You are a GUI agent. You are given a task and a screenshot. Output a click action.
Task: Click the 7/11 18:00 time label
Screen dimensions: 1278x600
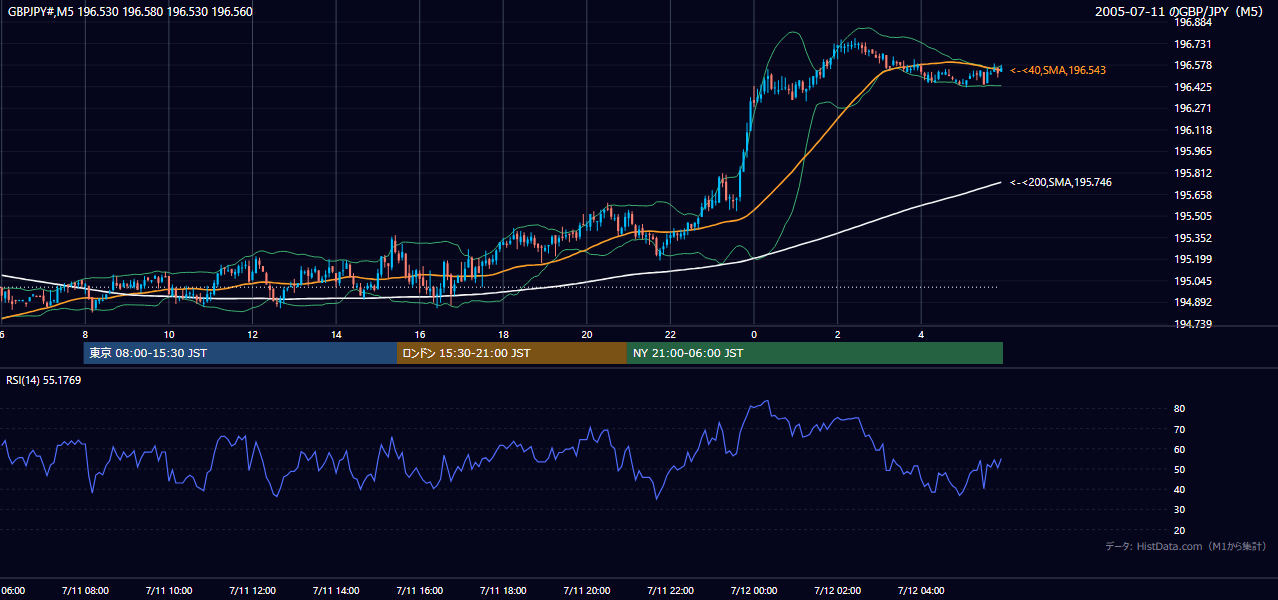(x=503, y=590)
